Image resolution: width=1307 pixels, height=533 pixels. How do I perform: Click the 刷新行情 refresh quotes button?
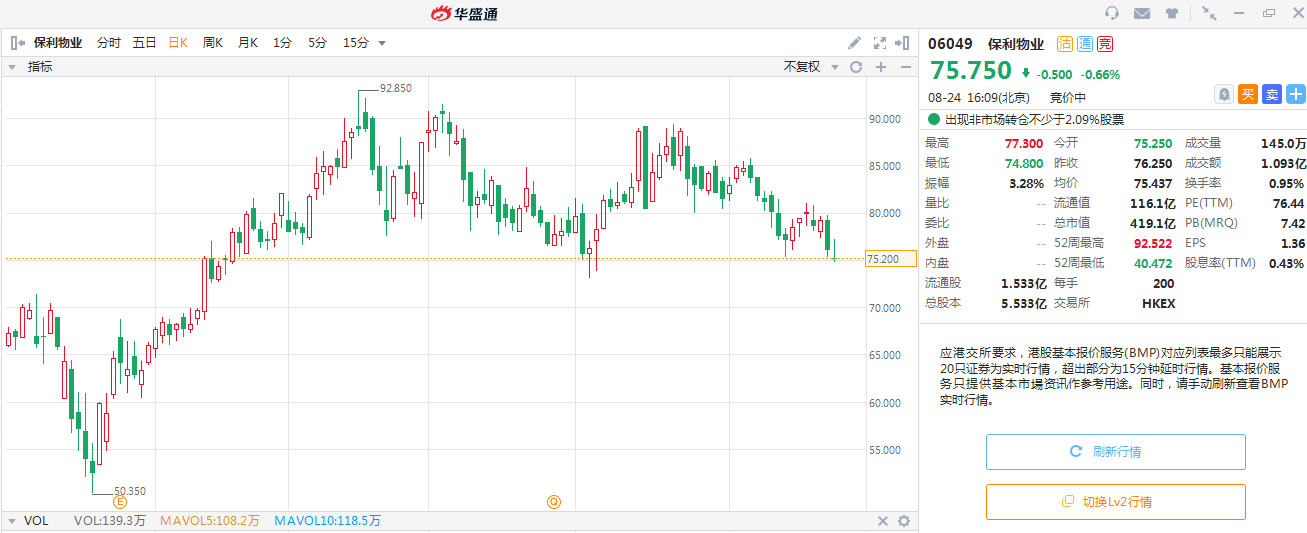[x=1115, y=452]
